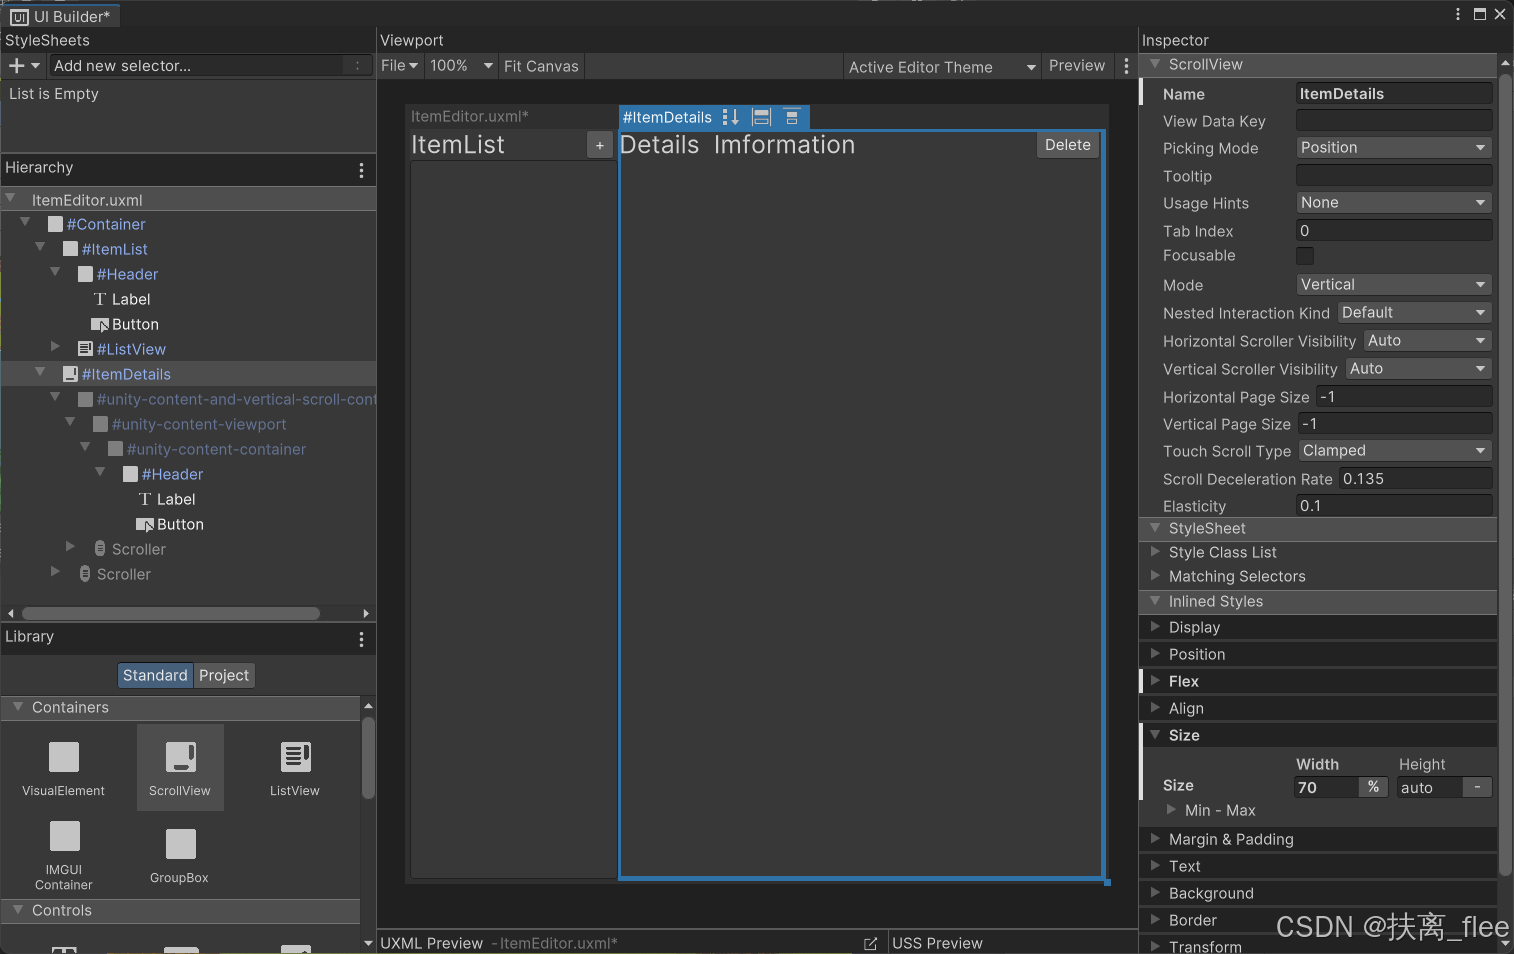Image resolution: width=1514 pixels, height=954 pixels.
Task: Click the plus button in ItemList header
Action: tap(600, 145)
